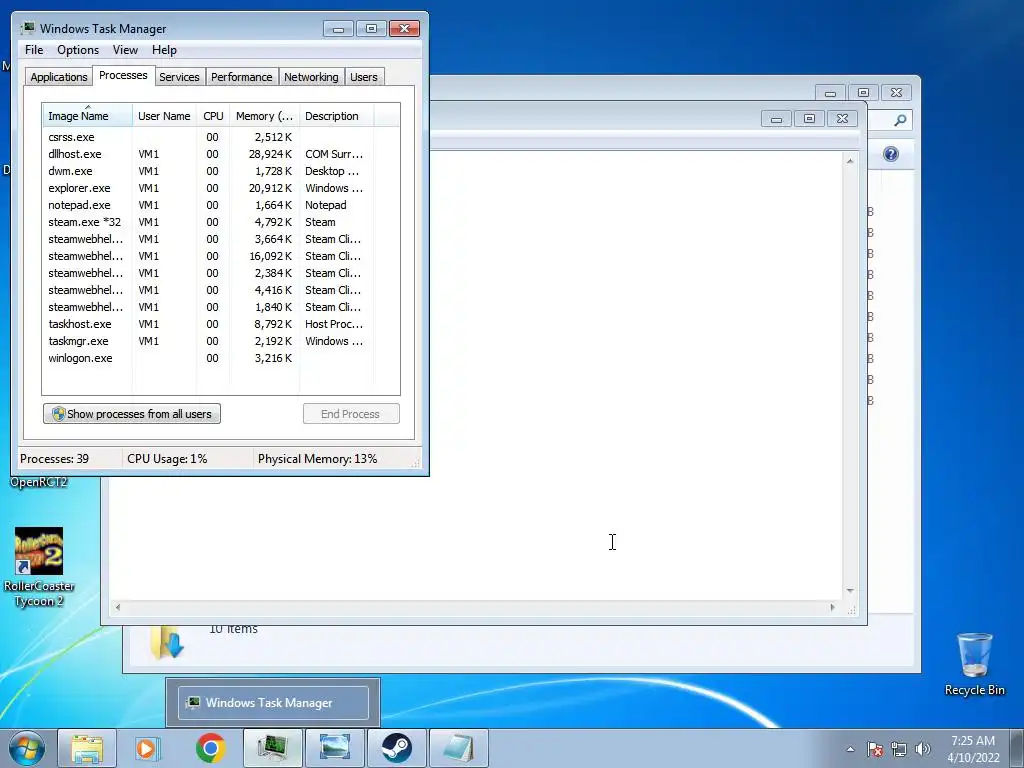Sort by User Name column header
The width and height of the screenshot is (1024, 768).
click(x=164, y=116)
